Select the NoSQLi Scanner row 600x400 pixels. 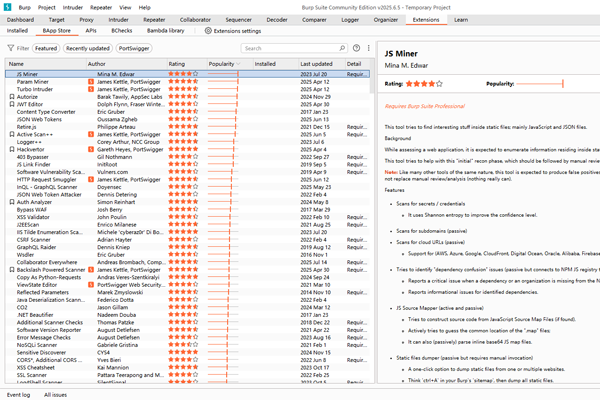click(188, 345)
